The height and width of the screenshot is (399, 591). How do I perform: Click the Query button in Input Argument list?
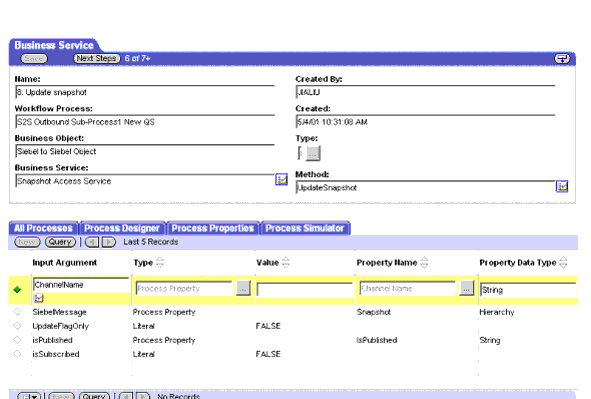click(x=60, y=242)
